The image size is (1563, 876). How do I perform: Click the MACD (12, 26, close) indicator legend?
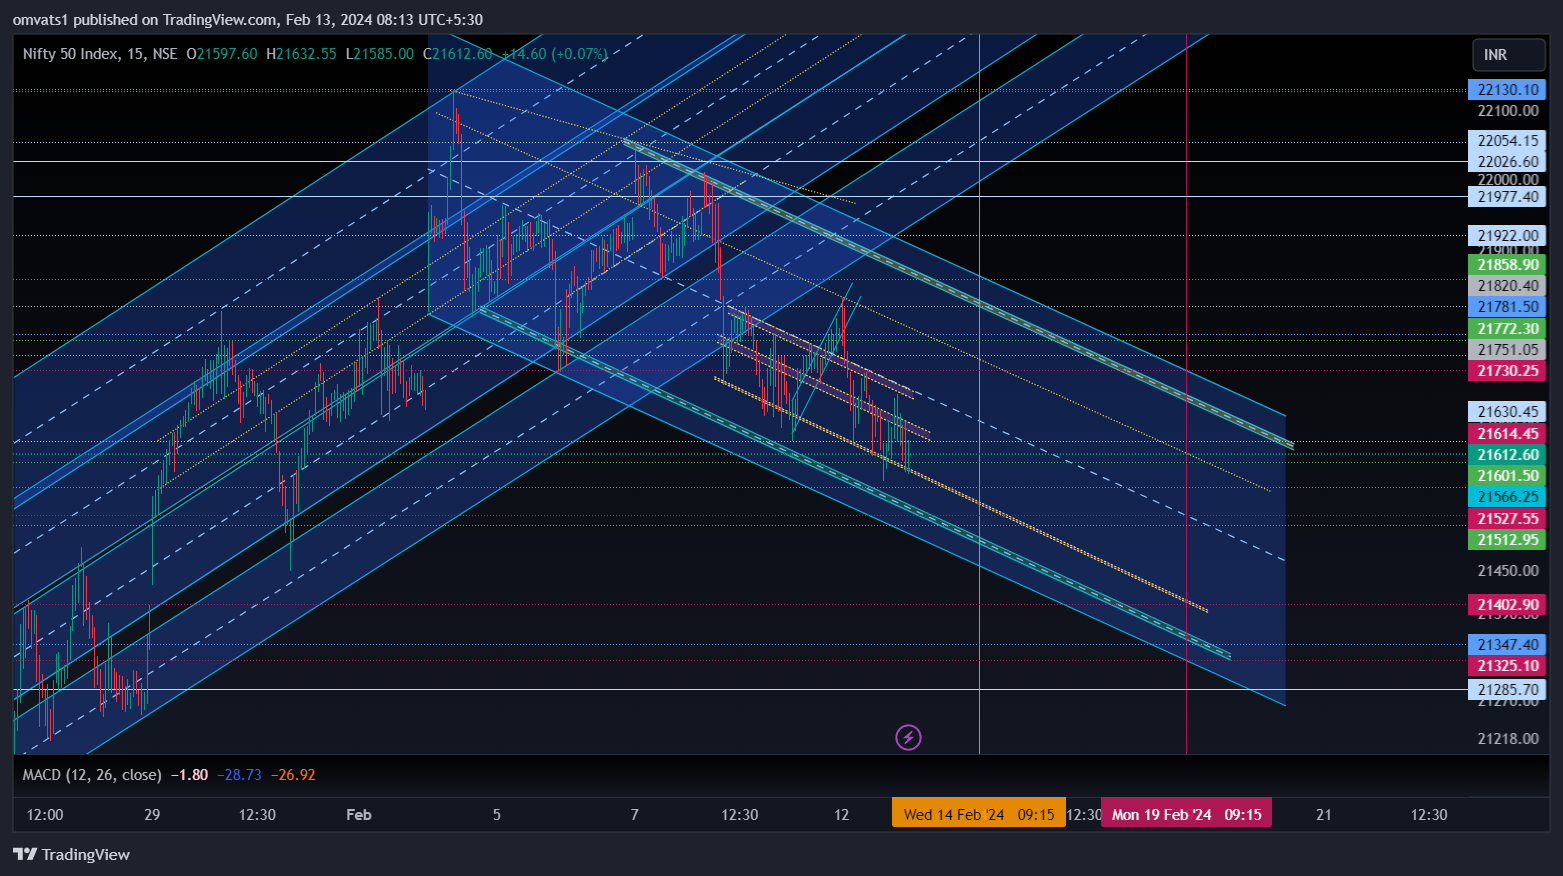coord(92,775)
